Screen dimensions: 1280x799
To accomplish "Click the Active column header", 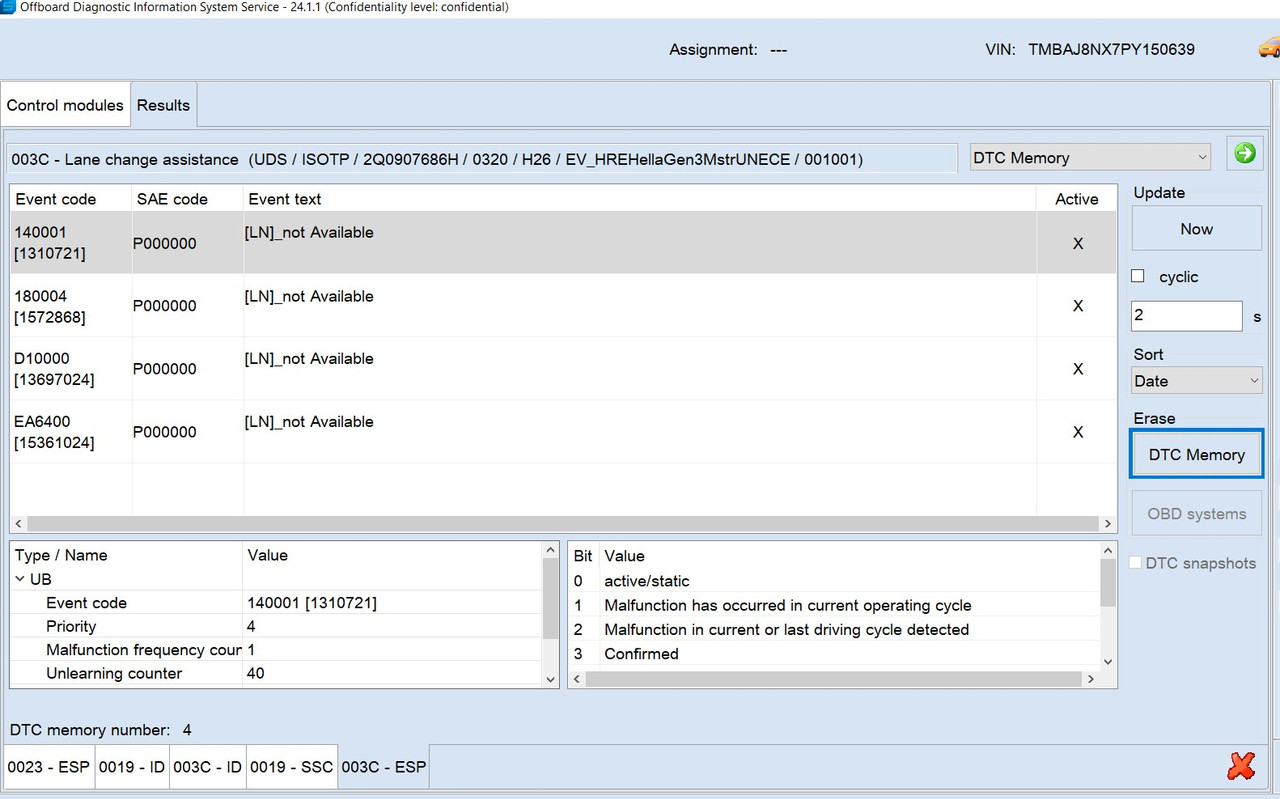I will coord(1077,199).
